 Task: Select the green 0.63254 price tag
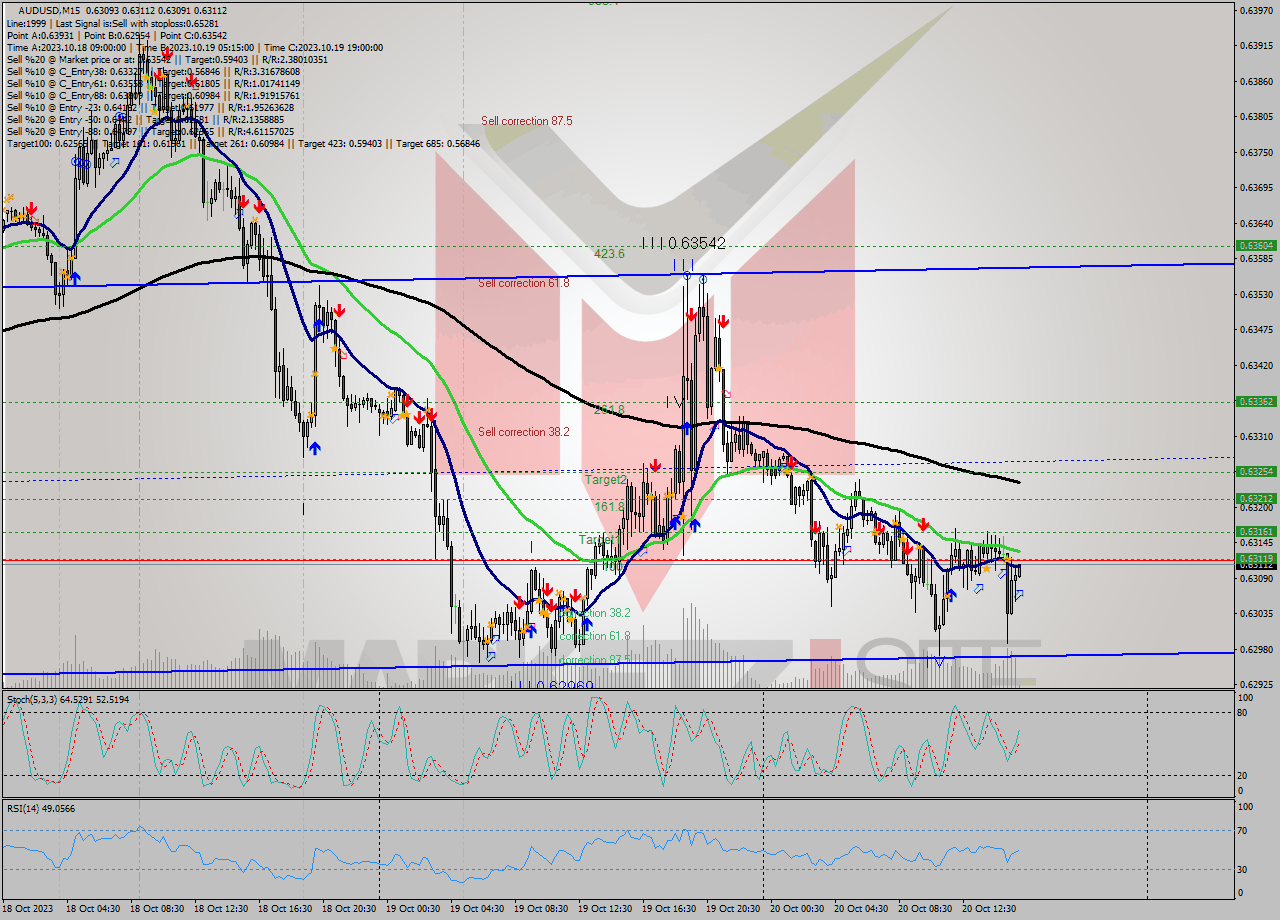1256,471
